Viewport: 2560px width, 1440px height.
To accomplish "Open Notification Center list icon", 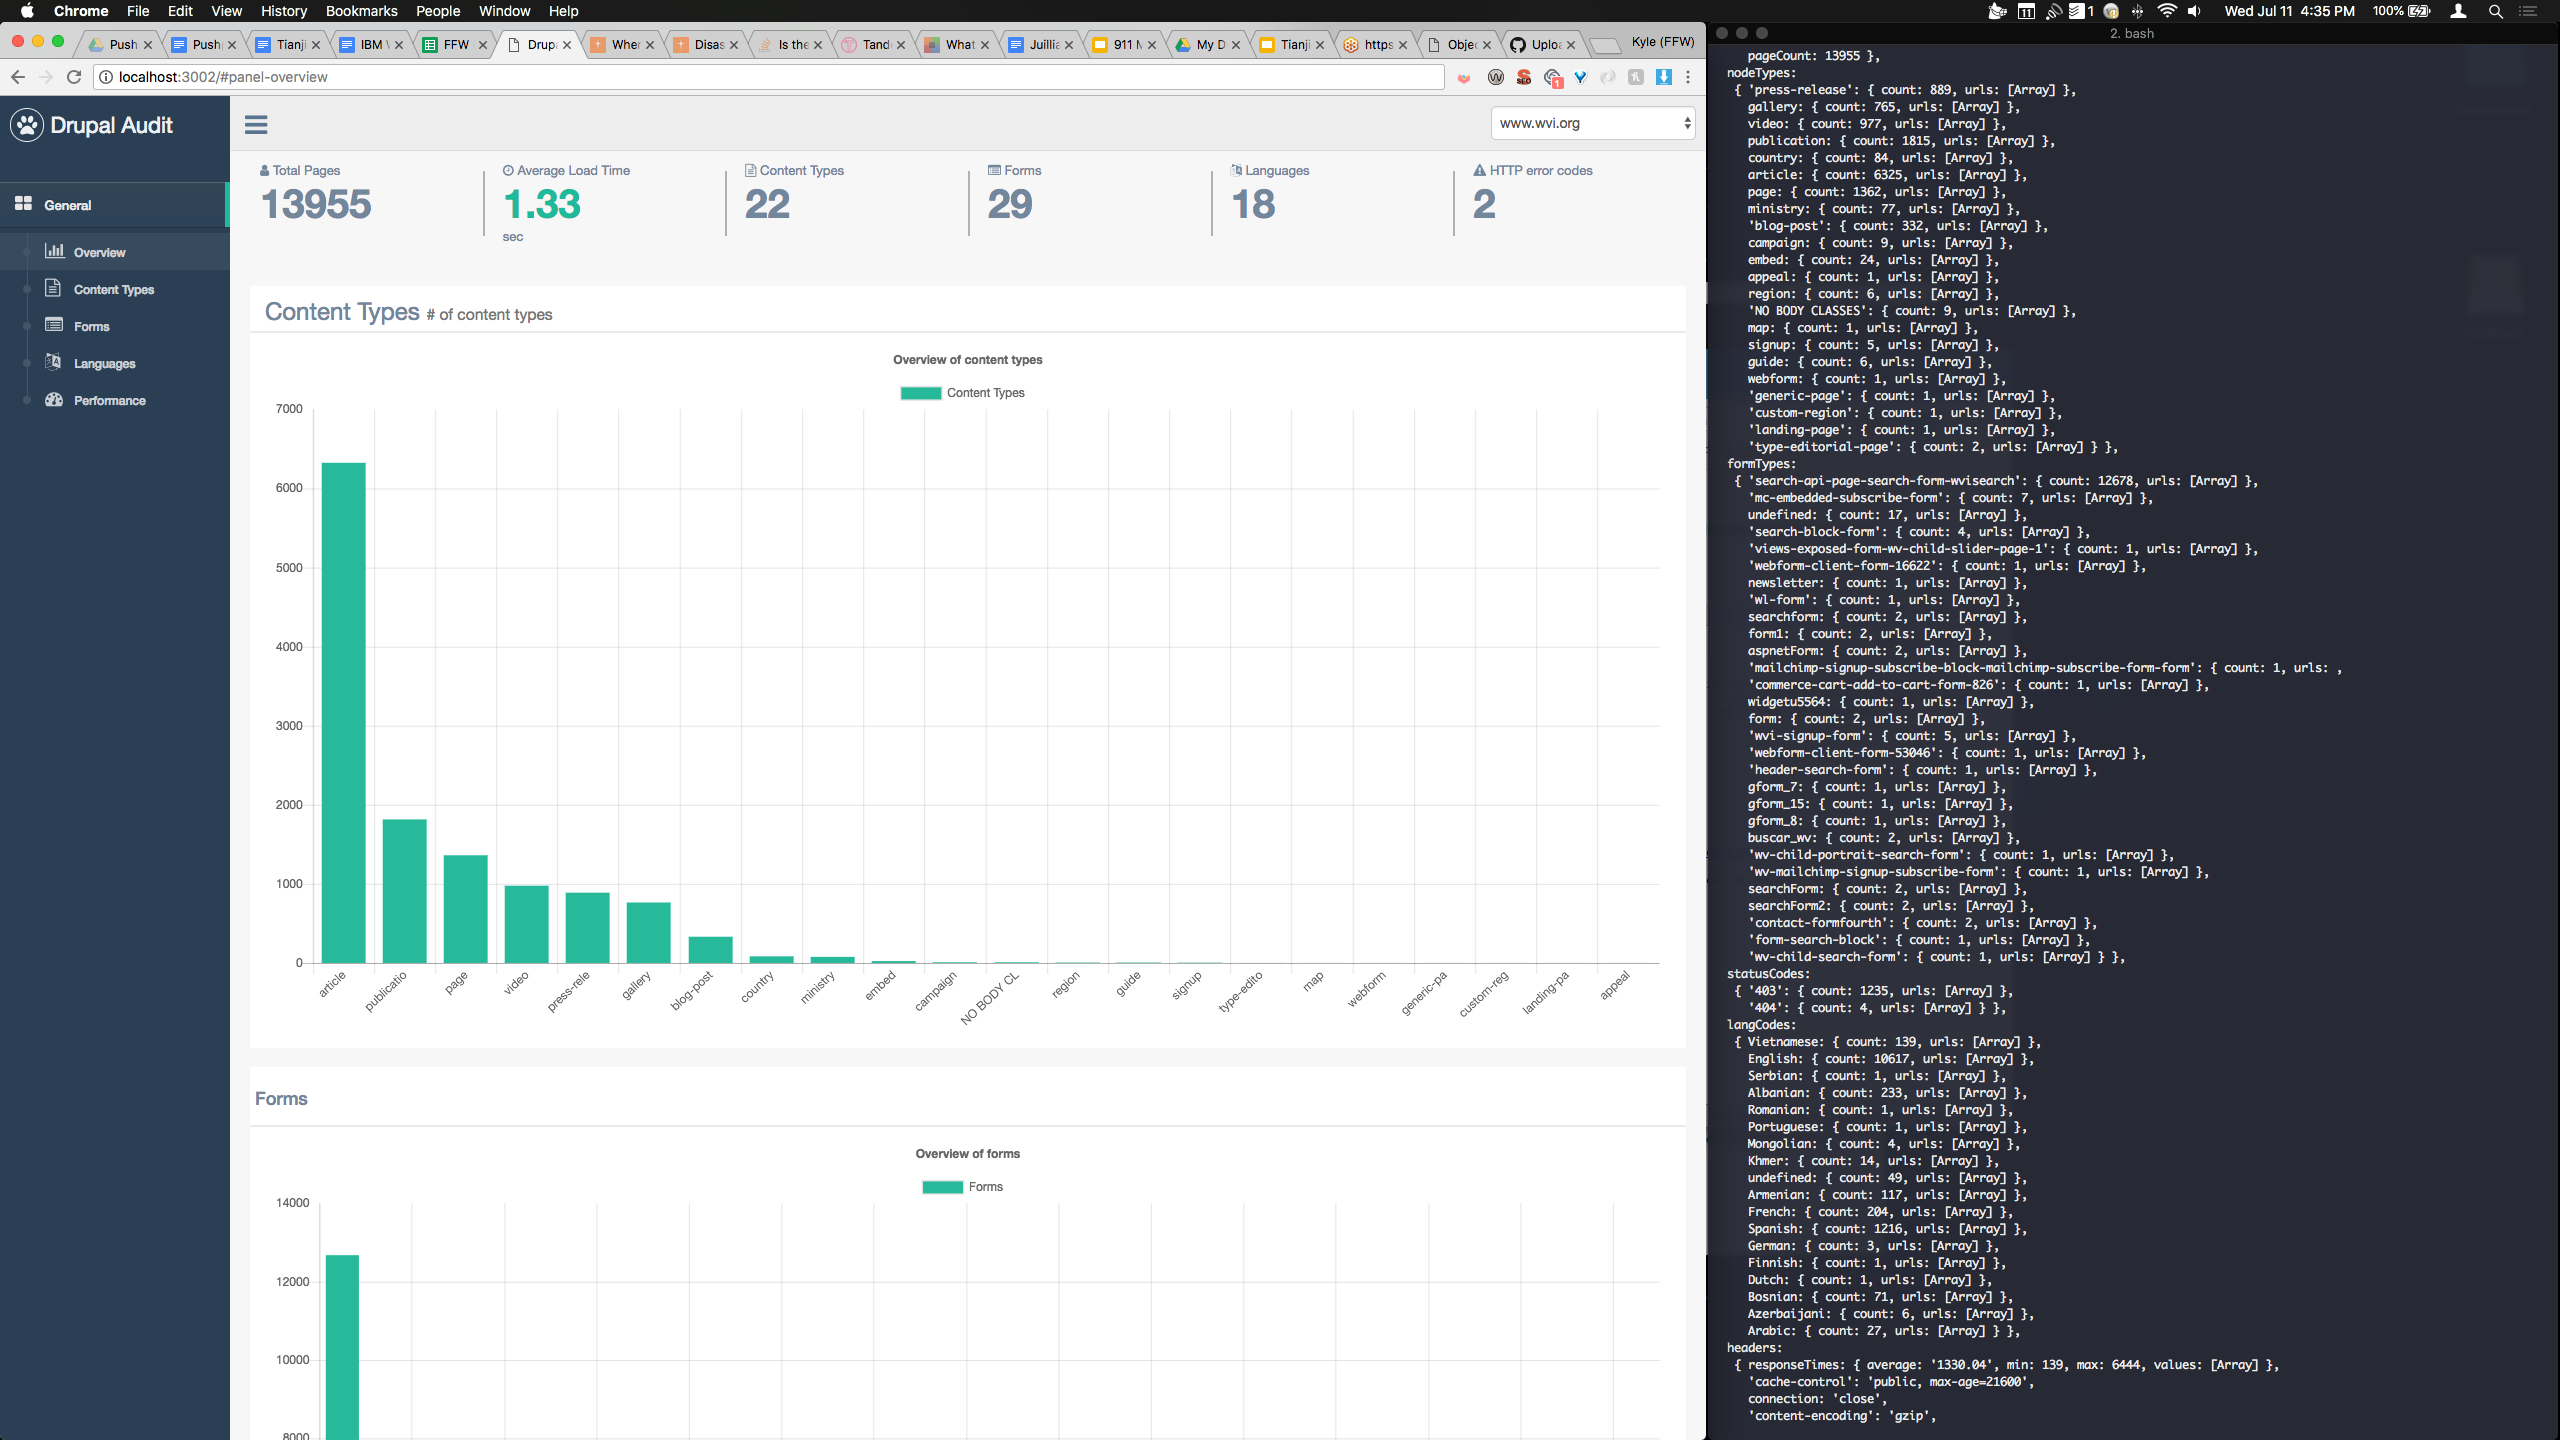I will pyautogui.click(x=2528, y=11).
